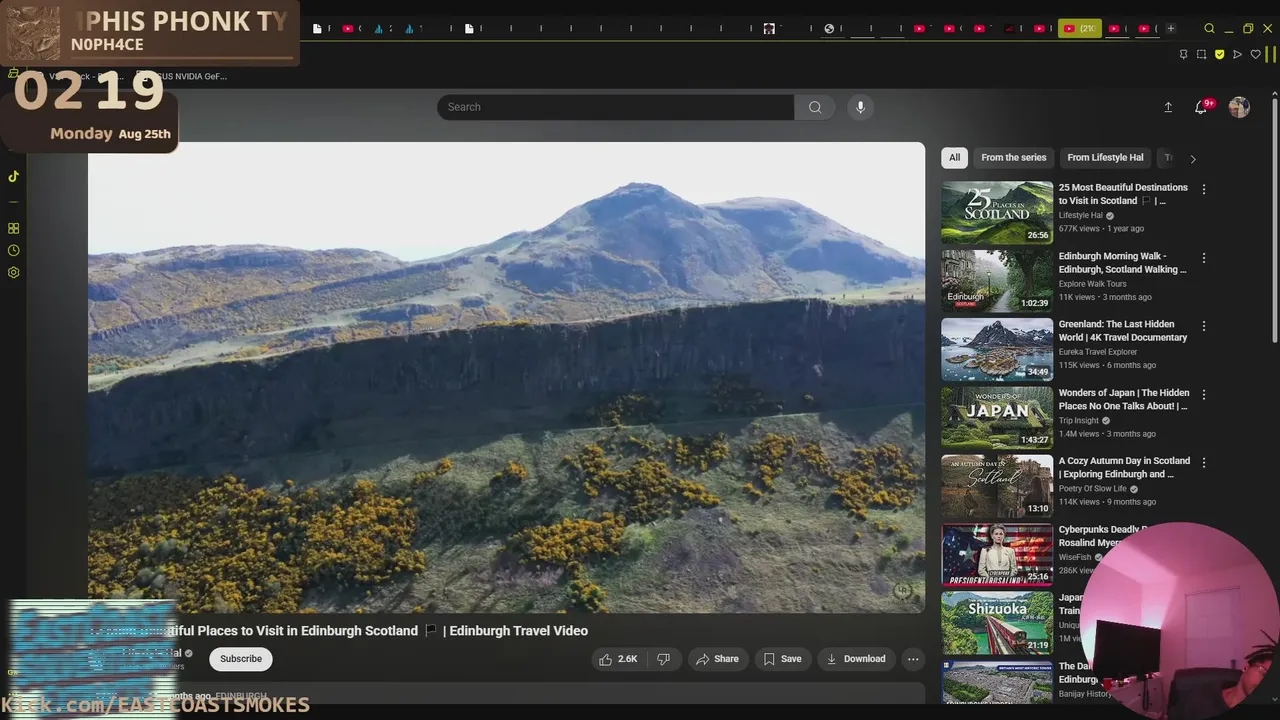This screenshot has width=1280, height=720.
Task: Click the Share button
Action: coord(717,659)
